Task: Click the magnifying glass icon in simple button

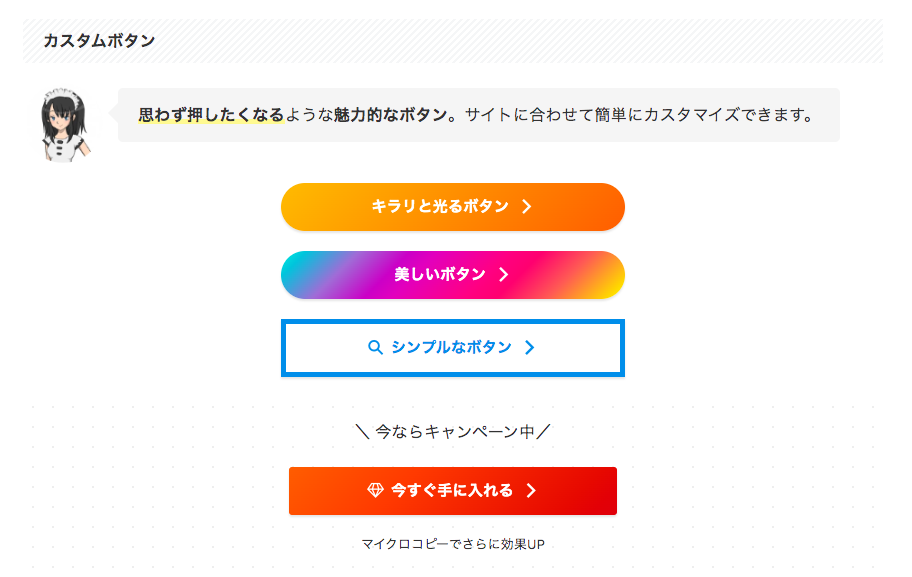Action: pos(375,348)
